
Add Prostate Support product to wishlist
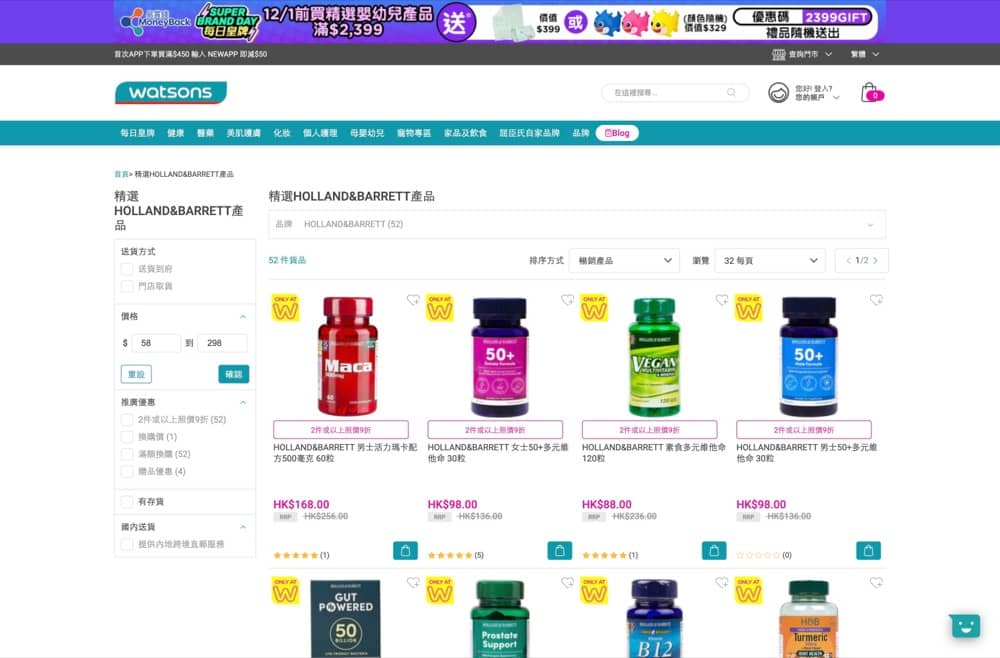[568, 582]
